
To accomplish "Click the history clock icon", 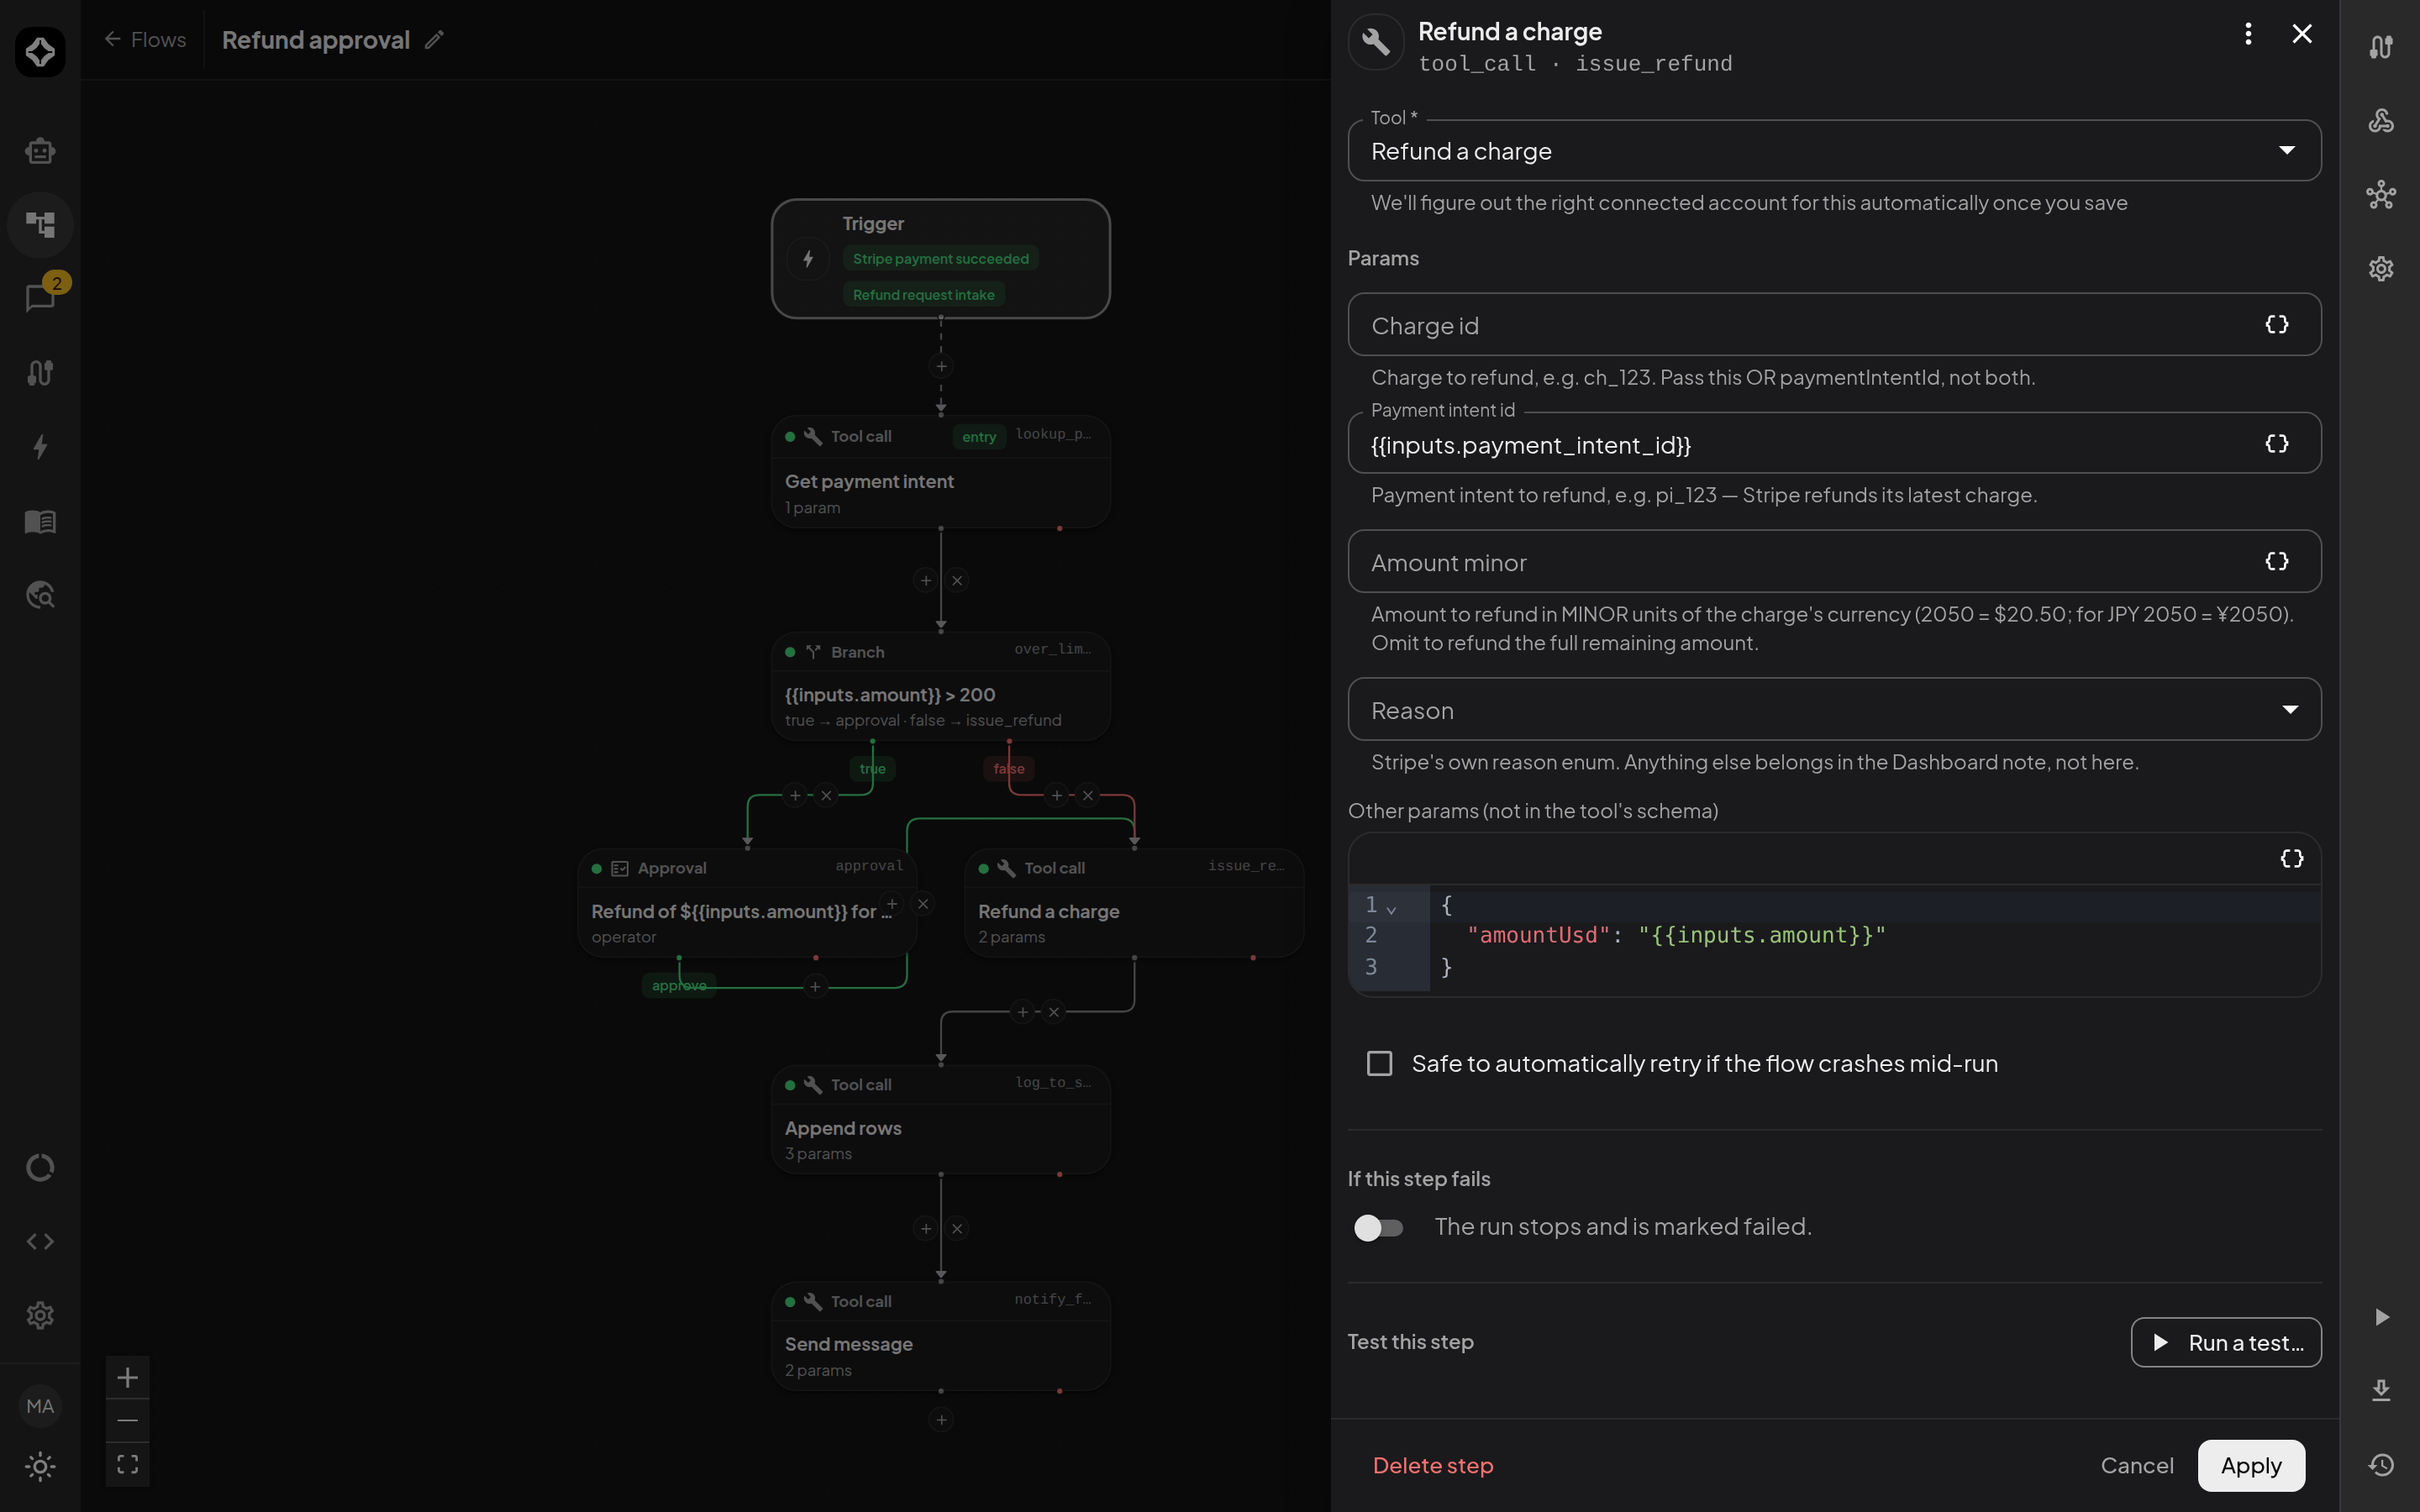I will (2381, 1465).
